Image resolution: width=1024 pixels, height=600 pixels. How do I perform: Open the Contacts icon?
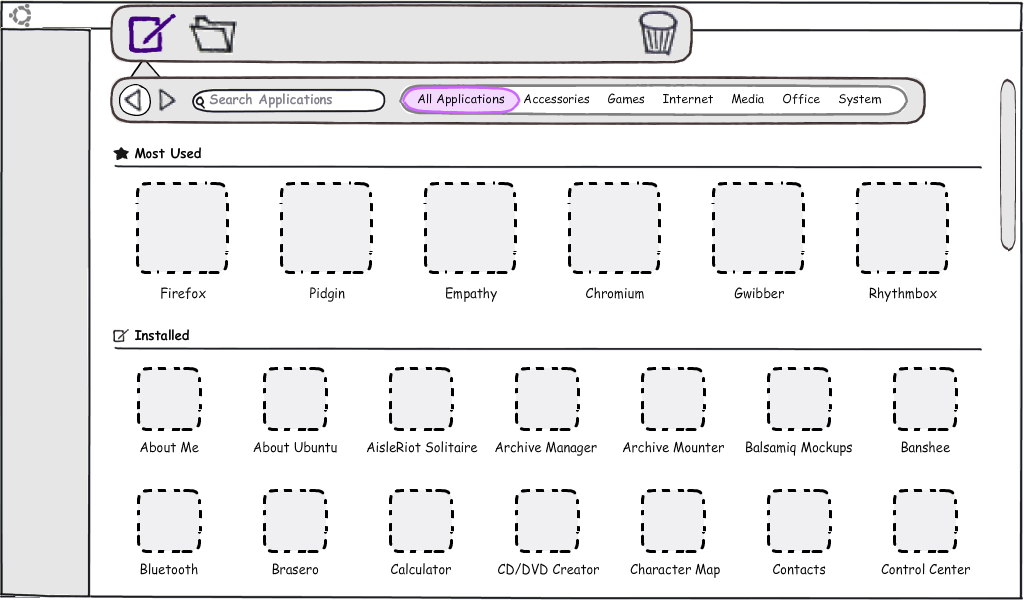pos(799,521)
